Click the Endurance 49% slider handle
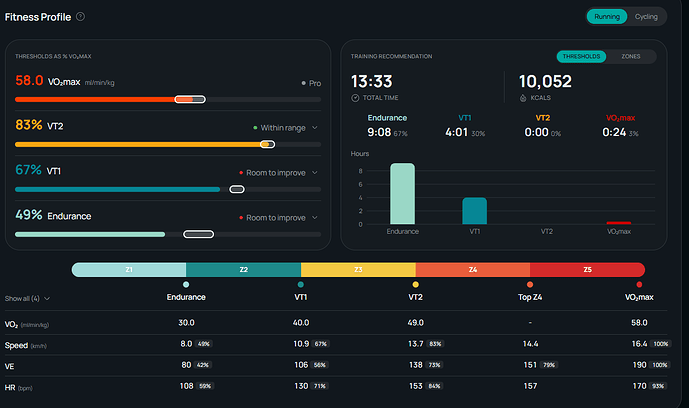Screen dimensions: 689x408 pyautogui.click(x=199, y=234)
